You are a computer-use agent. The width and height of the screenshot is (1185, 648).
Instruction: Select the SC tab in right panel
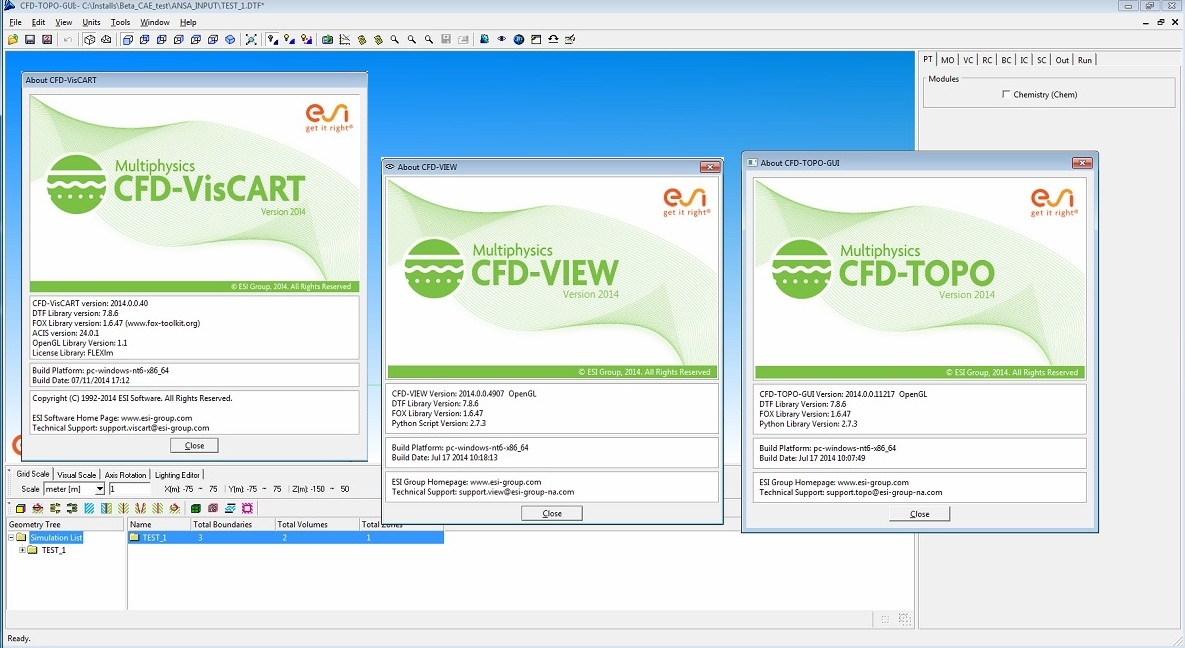pos(1041,60)
